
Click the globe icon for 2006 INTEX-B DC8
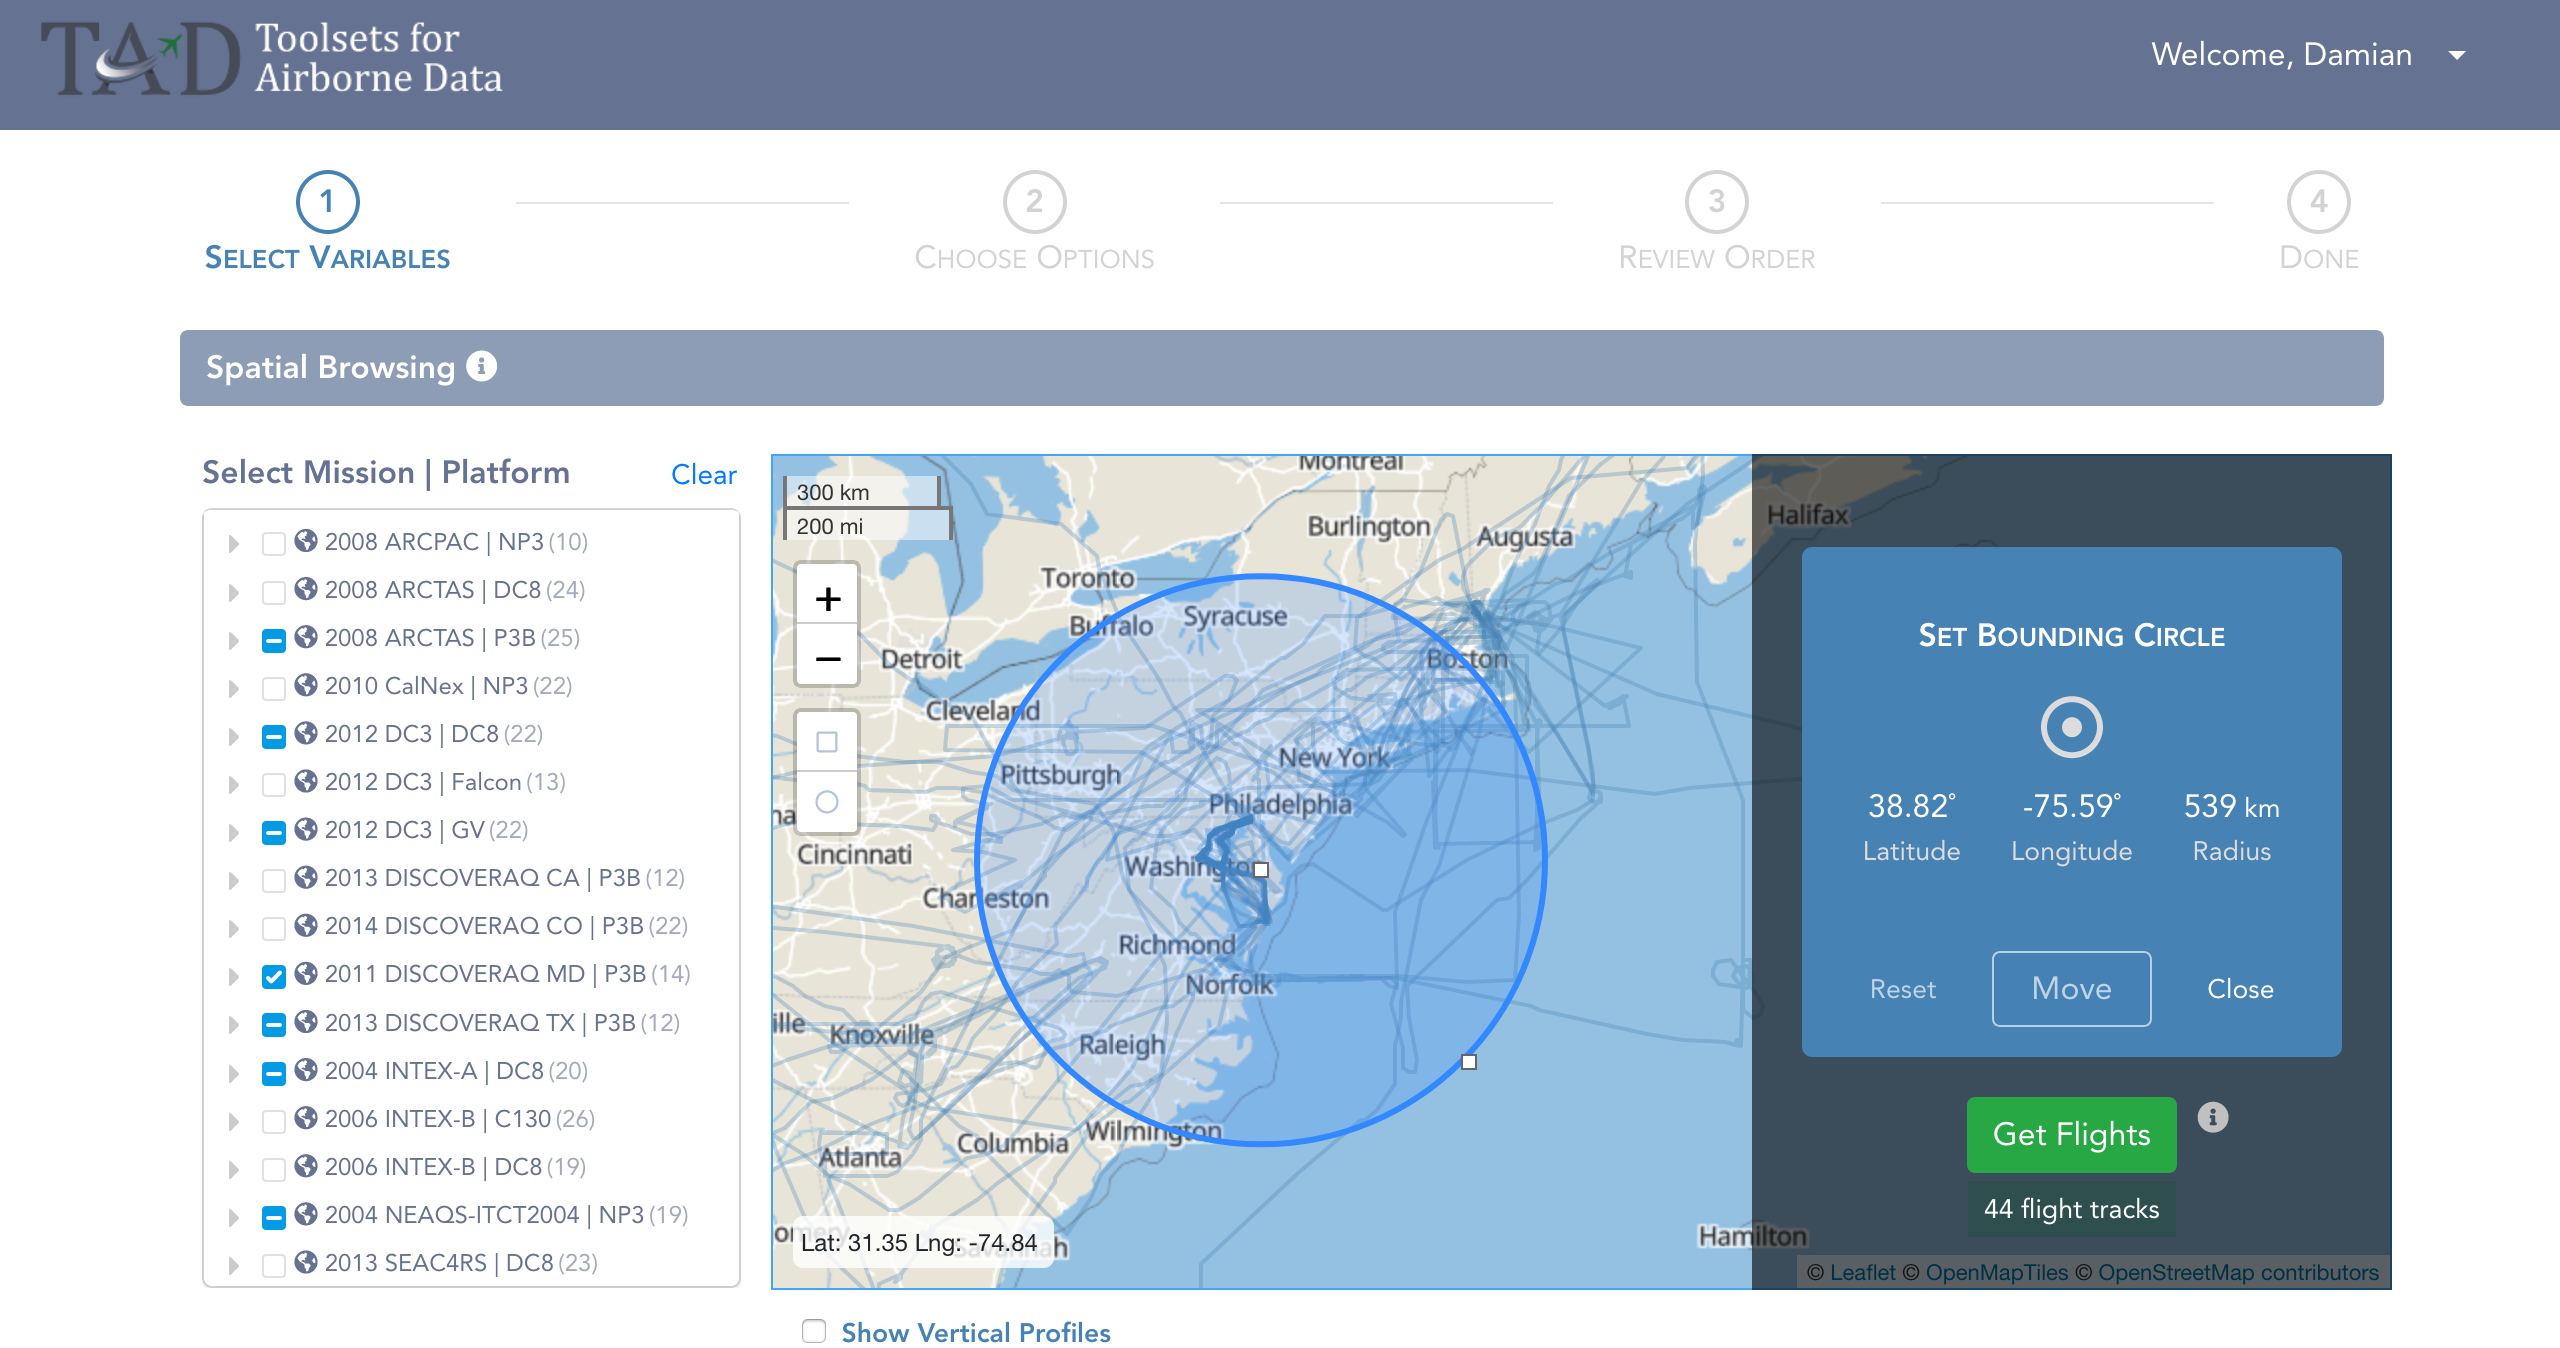pyautogui.click(x=307, y=1166)
